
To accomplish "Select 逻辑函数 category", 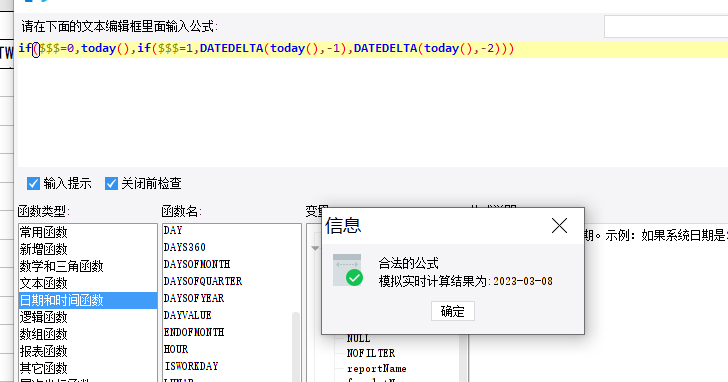I will (88, 317).
